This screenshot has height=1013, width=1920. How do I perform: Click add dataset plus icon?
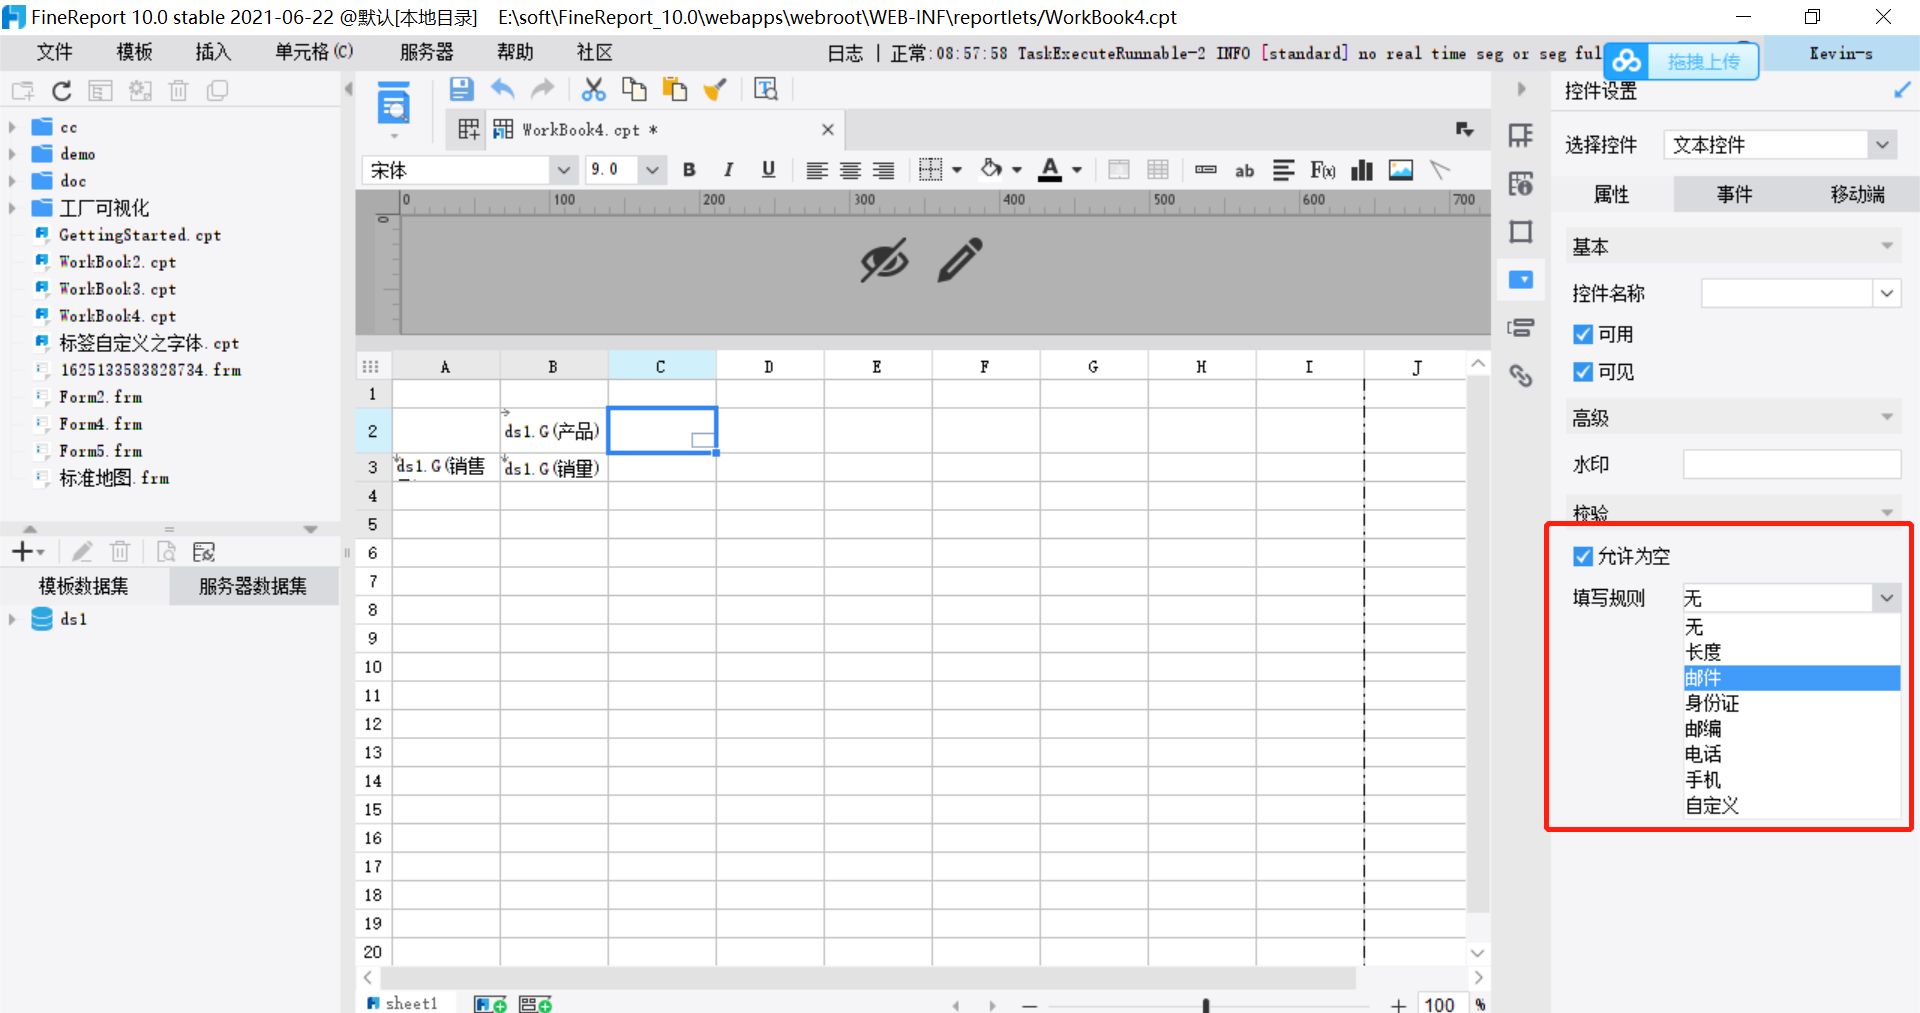(x=22, y=551)
